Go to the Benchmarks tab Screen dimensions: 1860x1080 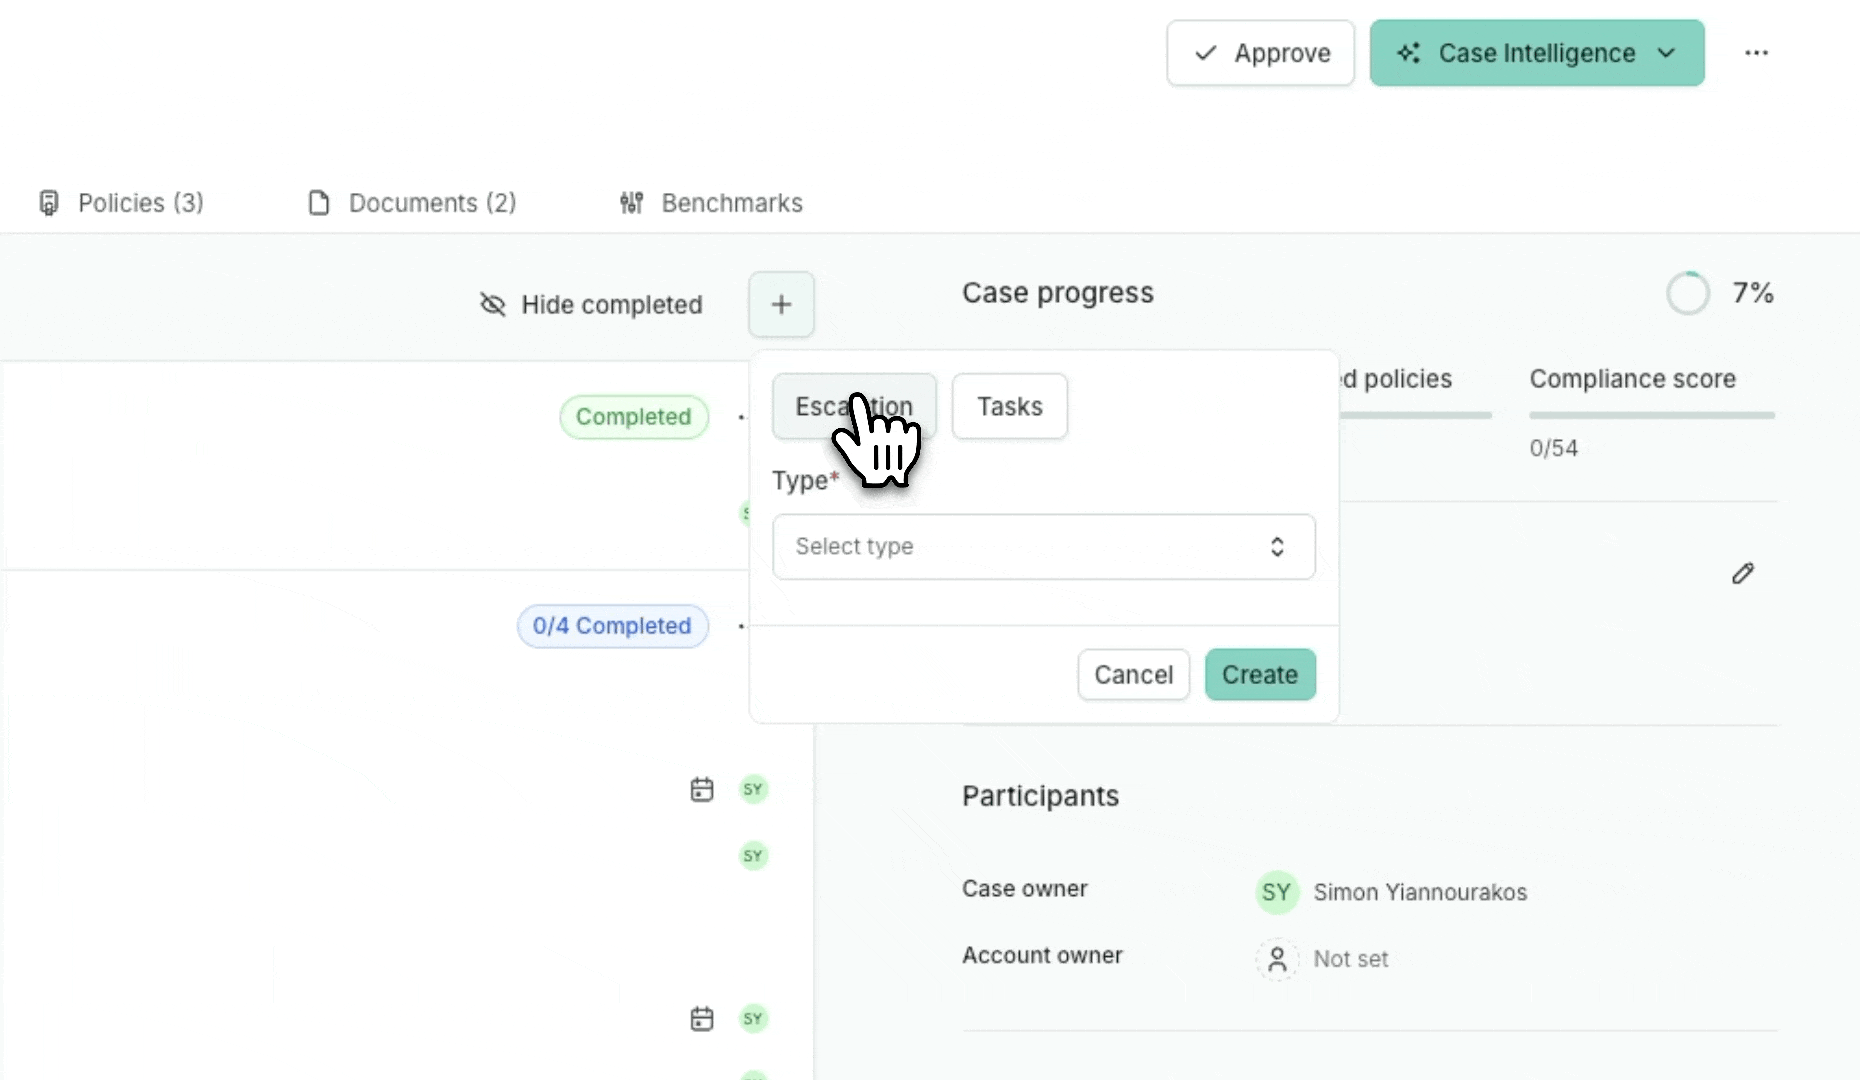711,203
